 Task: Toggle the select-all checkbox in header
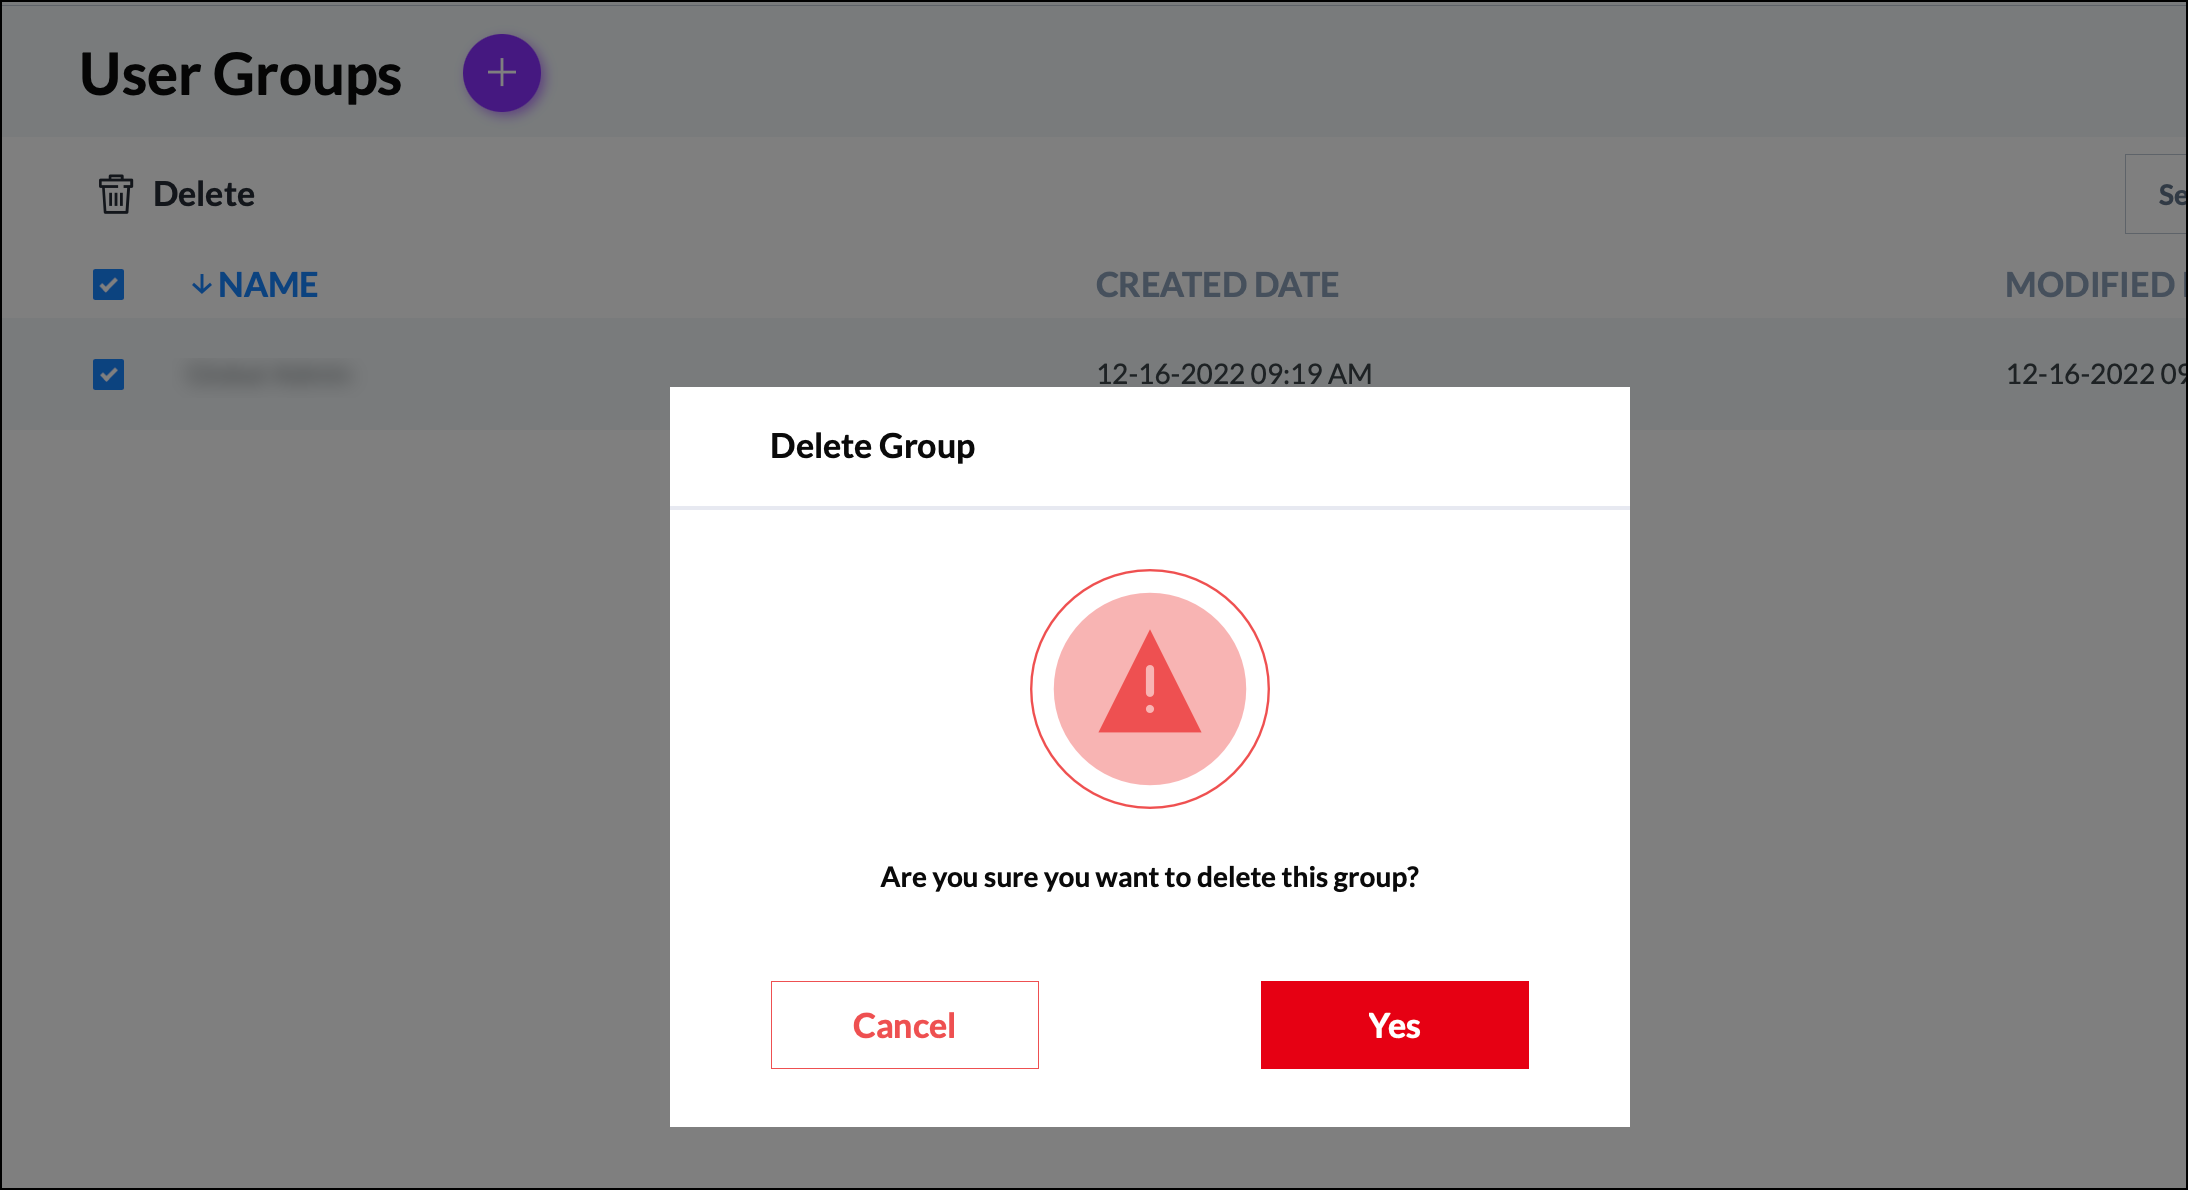(108, 285)
